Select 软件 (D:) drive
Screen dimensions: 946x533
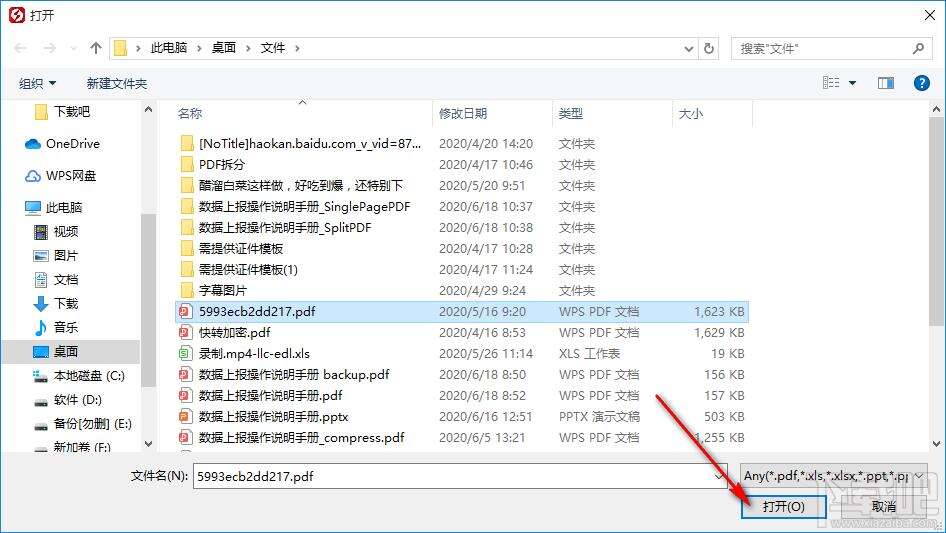68,400
